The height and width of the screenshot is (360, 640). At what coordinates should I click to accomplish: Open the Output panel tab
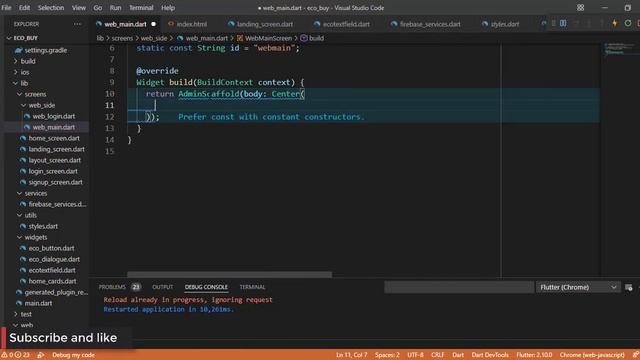[x=162, y=287]
